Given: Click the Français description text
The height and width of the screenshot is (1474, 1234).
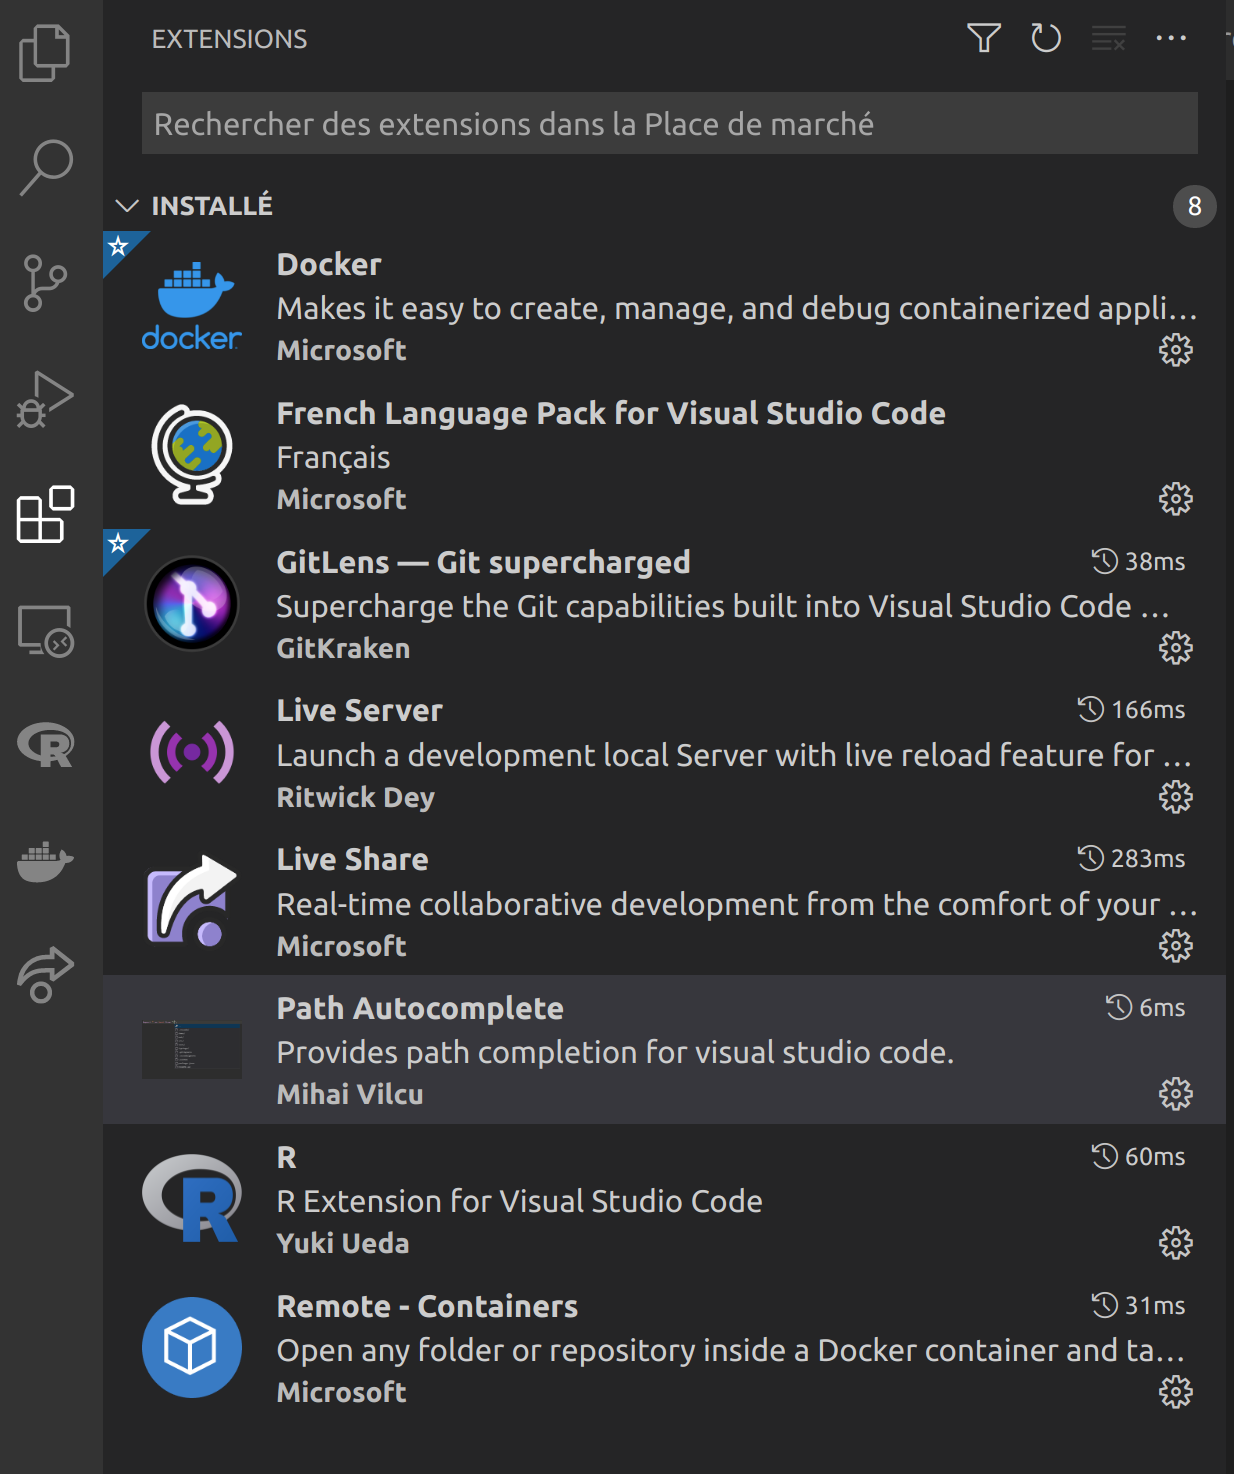Looking at the screenshot, I should pyautogui.click(x=333, y=457).
